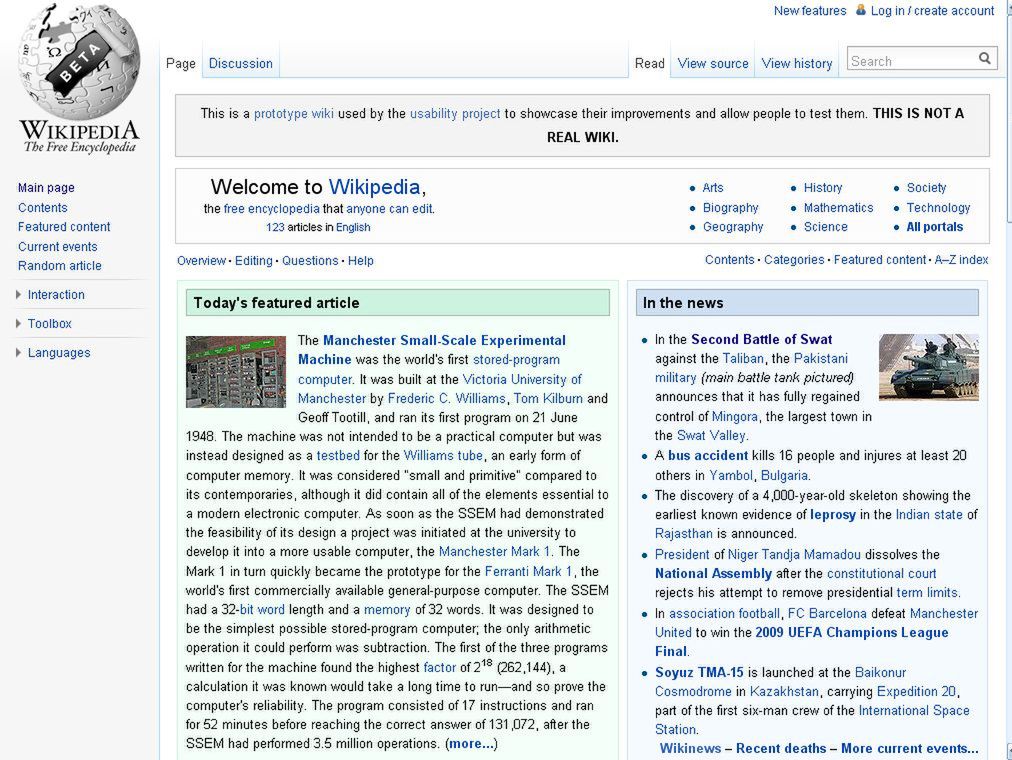Open Featured content in the left sidebar
The height and width of the screenshot is (760, 1012).
coord(64,227)
